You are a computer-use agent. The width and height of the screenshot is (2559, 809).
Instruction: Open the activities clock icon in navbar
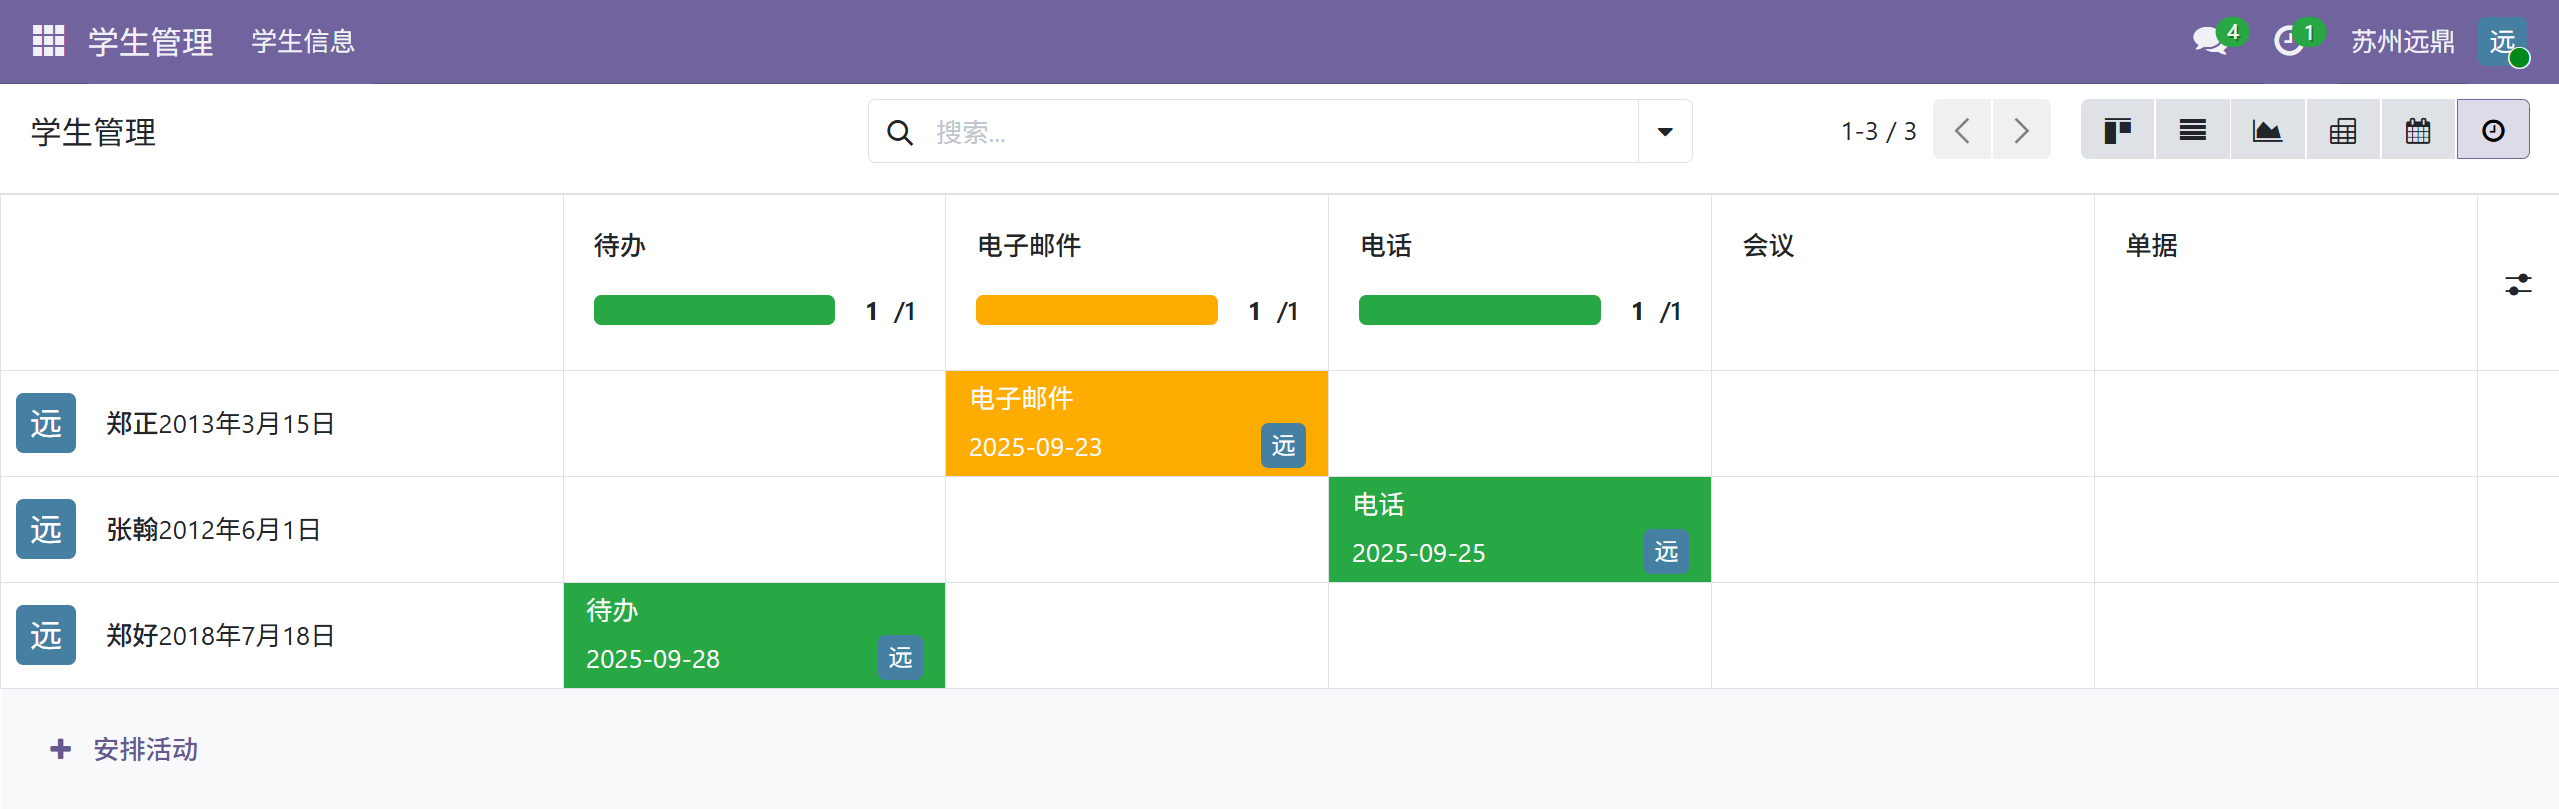point(2288,41)
